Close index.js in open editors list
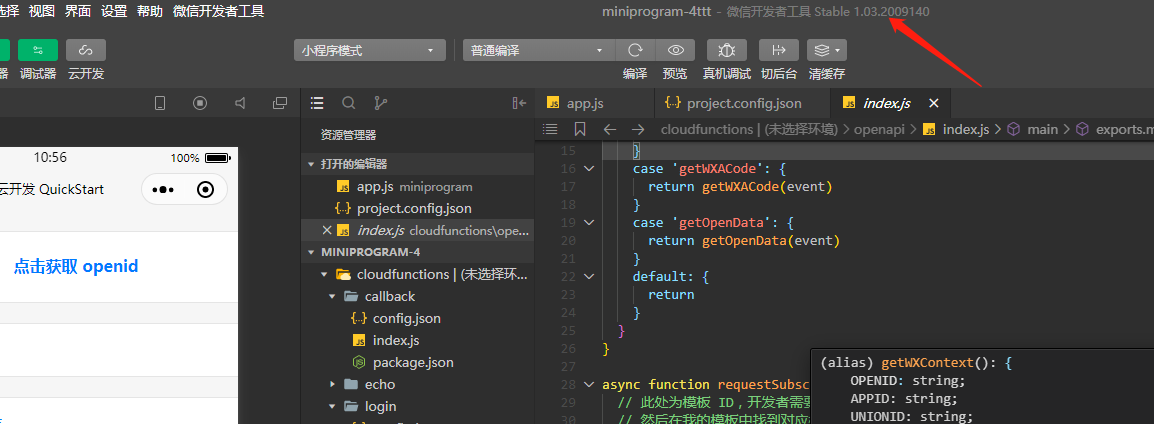 click(328, 230)
